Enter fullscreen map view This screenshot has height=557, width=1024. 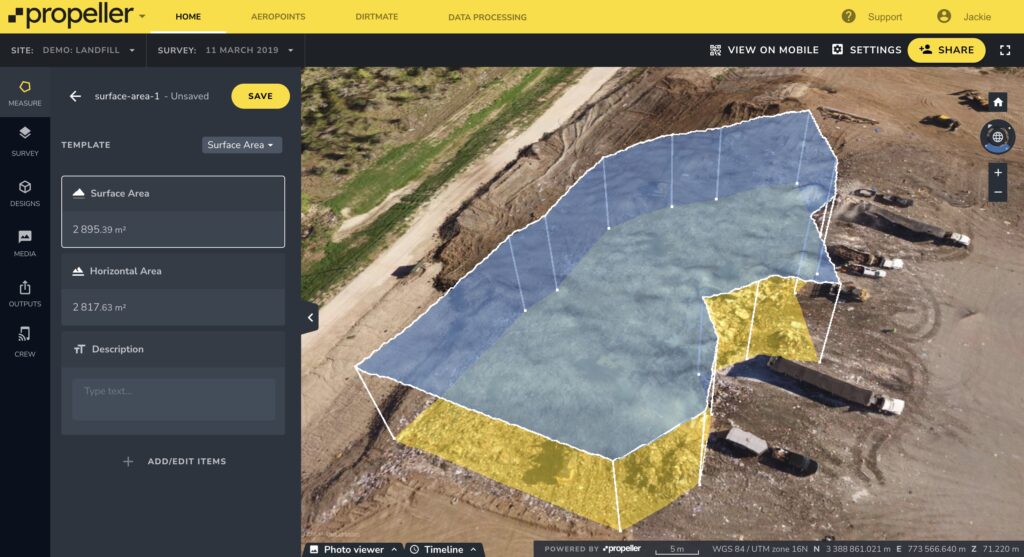[x=1005, y=50]
